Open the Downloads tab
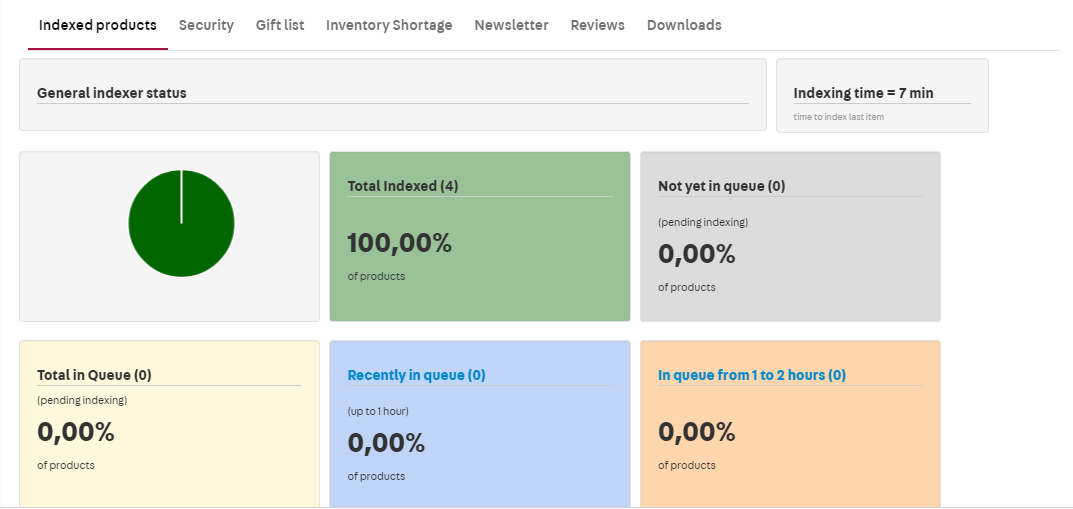Screen dimensions: 1073x509 tap(684, 25)
